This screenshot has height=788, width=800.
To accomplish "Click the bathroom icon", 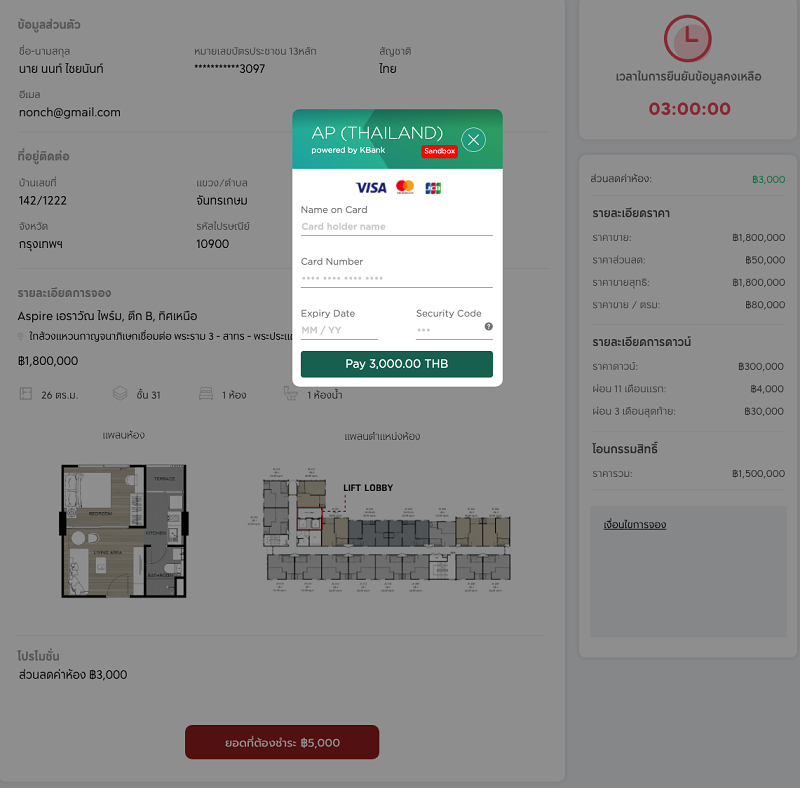I will (x=290, y=394).
